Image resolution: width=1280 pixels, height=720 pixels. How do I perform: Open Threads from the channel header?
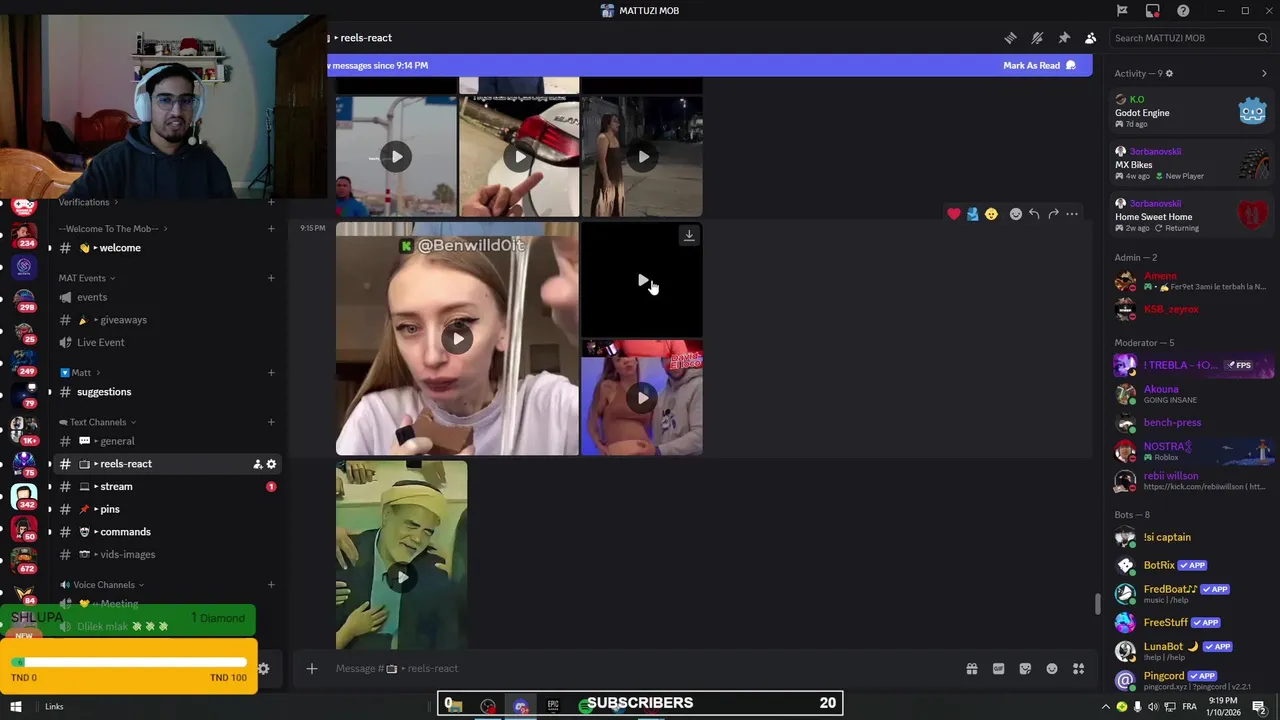pos(1010,38)
